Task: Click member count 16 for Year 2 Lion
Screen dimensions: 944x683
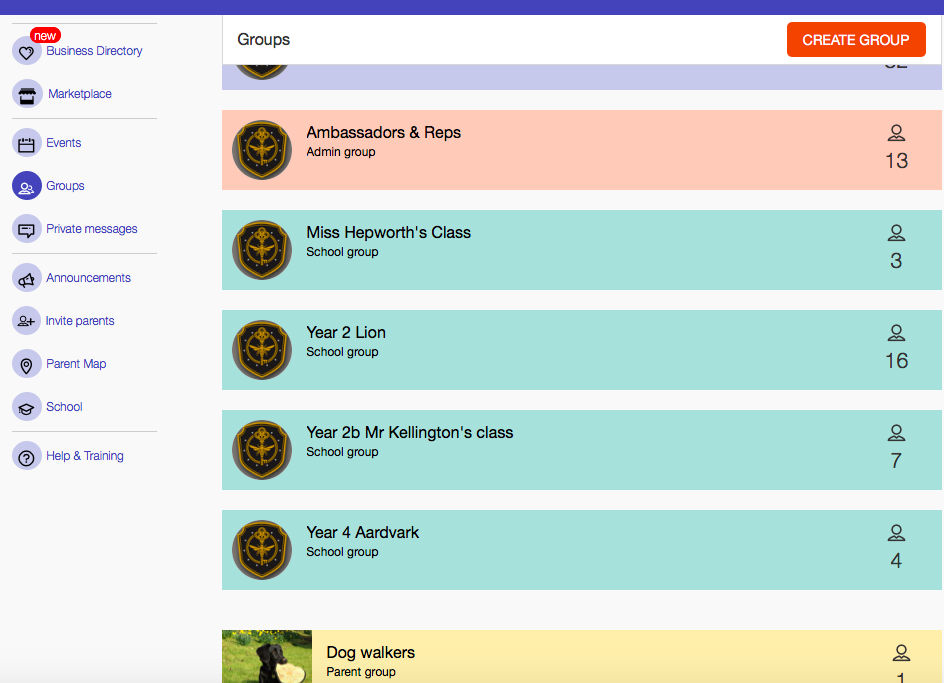Action: (x=896, y=361)
